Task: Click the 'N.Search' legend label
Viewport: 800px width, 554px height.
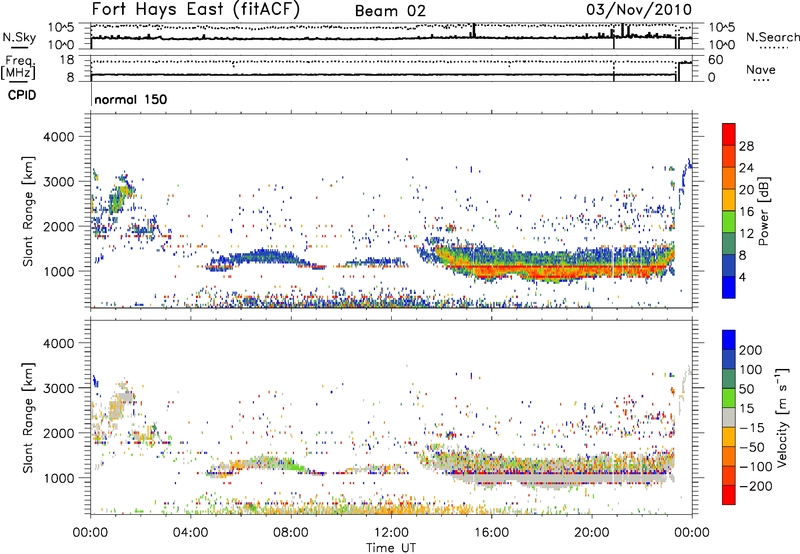Action: click(x=773, y=37)
